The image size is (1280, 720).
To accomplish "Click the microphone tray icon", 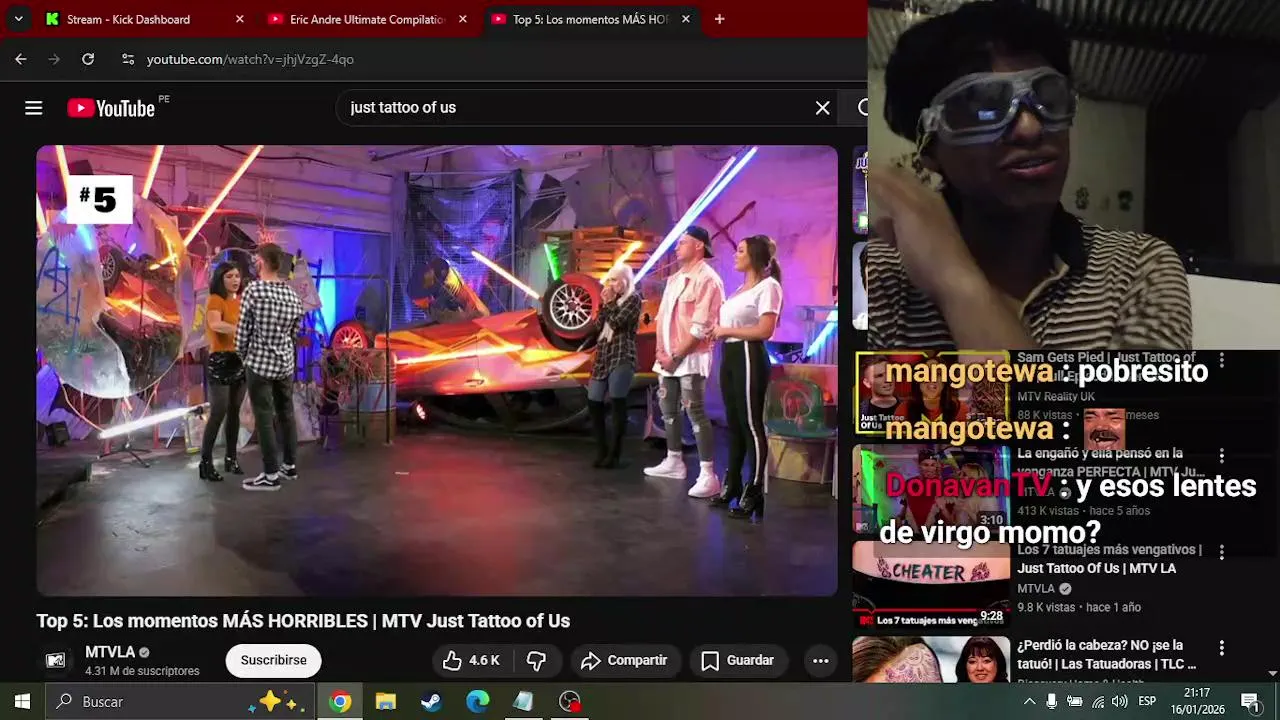I will pyautogui.click(x=1051, y=702).
